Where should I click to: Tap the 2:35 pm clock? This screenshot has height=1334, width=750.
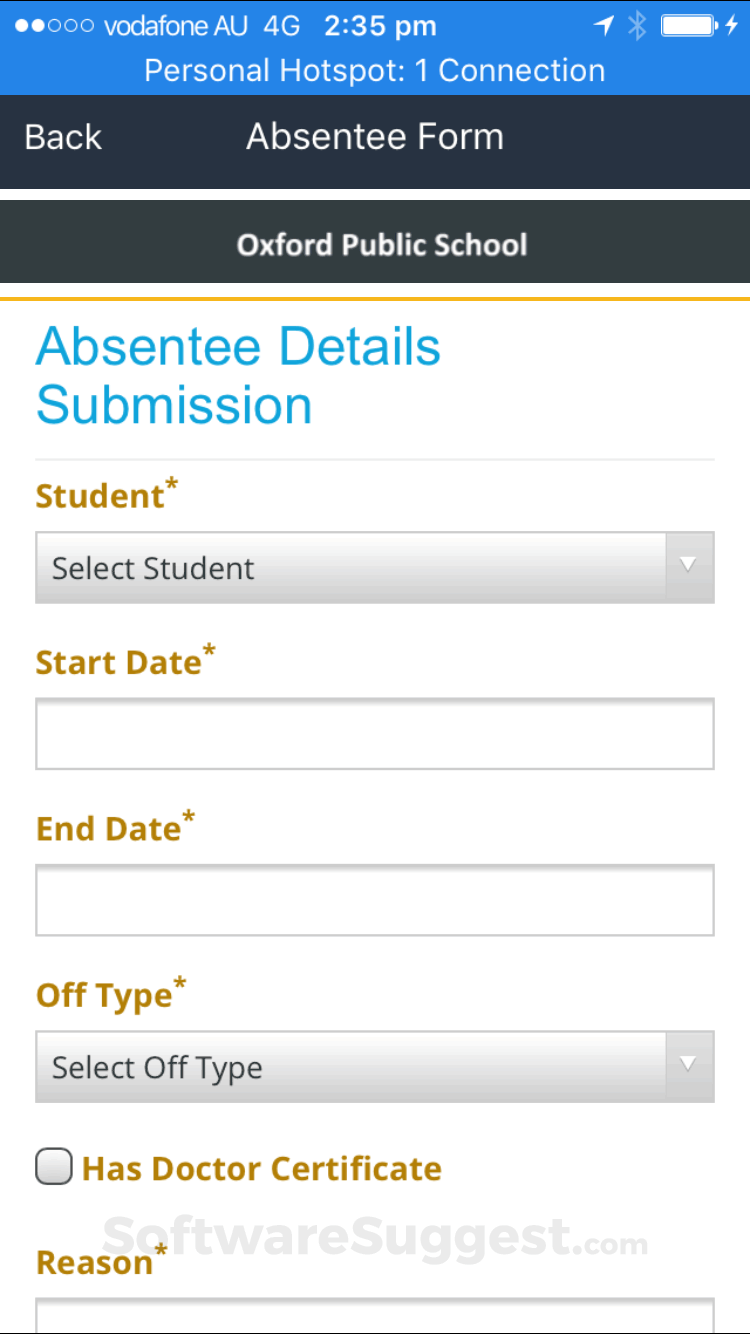coord(380,26)
